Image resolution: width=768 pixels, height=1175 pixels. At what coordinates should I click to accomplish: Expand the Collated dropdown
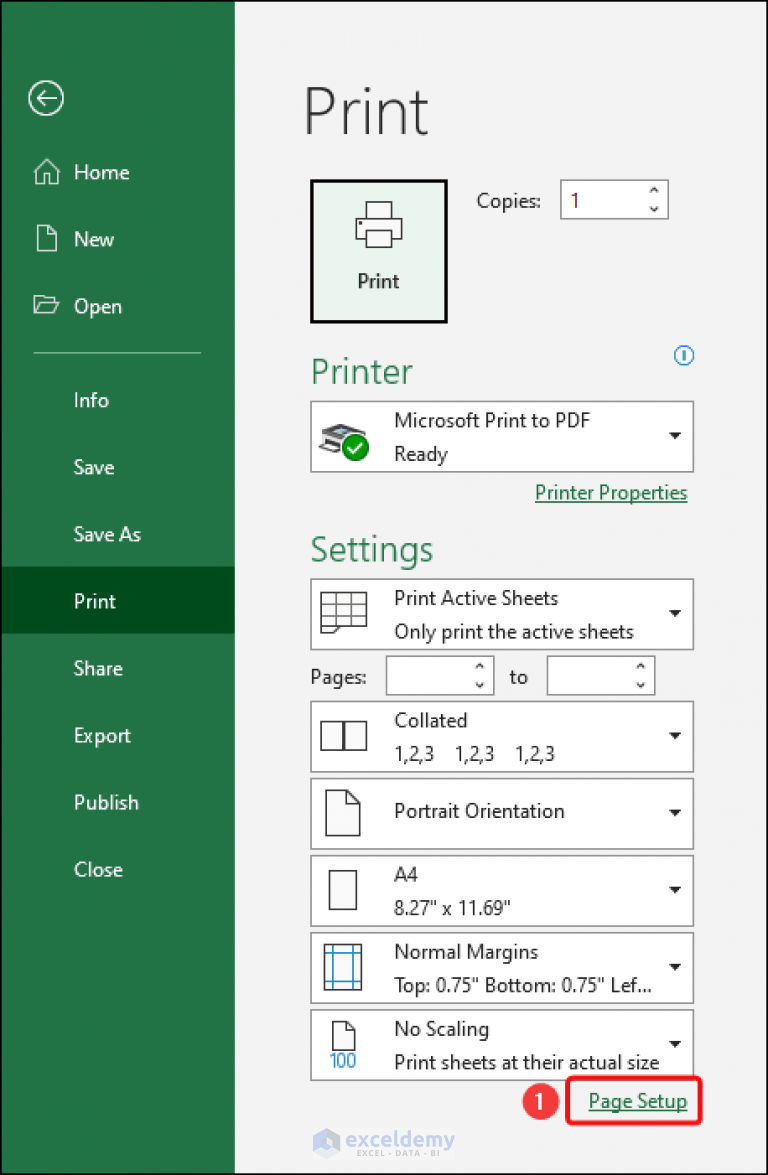(x=502, y=737)
